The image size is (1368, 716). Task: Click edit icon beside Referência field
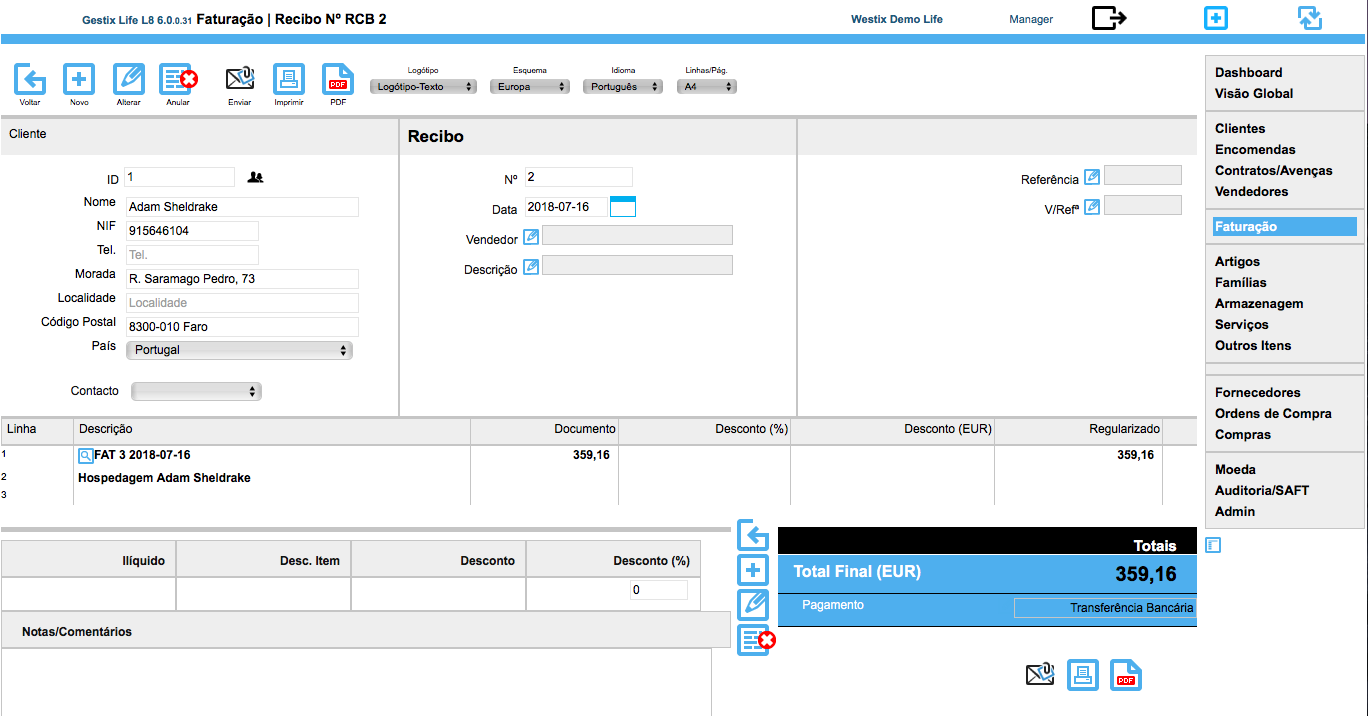coord(1092,177)
